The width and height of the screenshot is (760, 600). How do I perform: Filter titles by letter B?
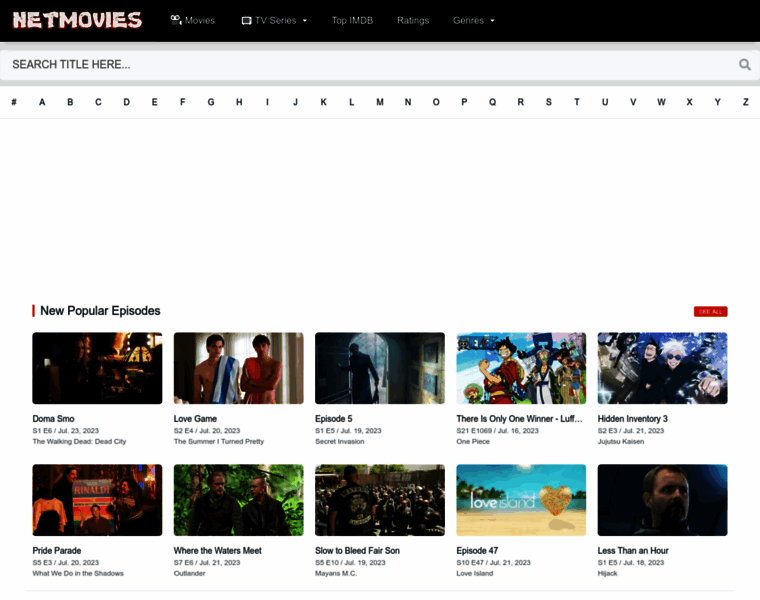tap(70, 102)
